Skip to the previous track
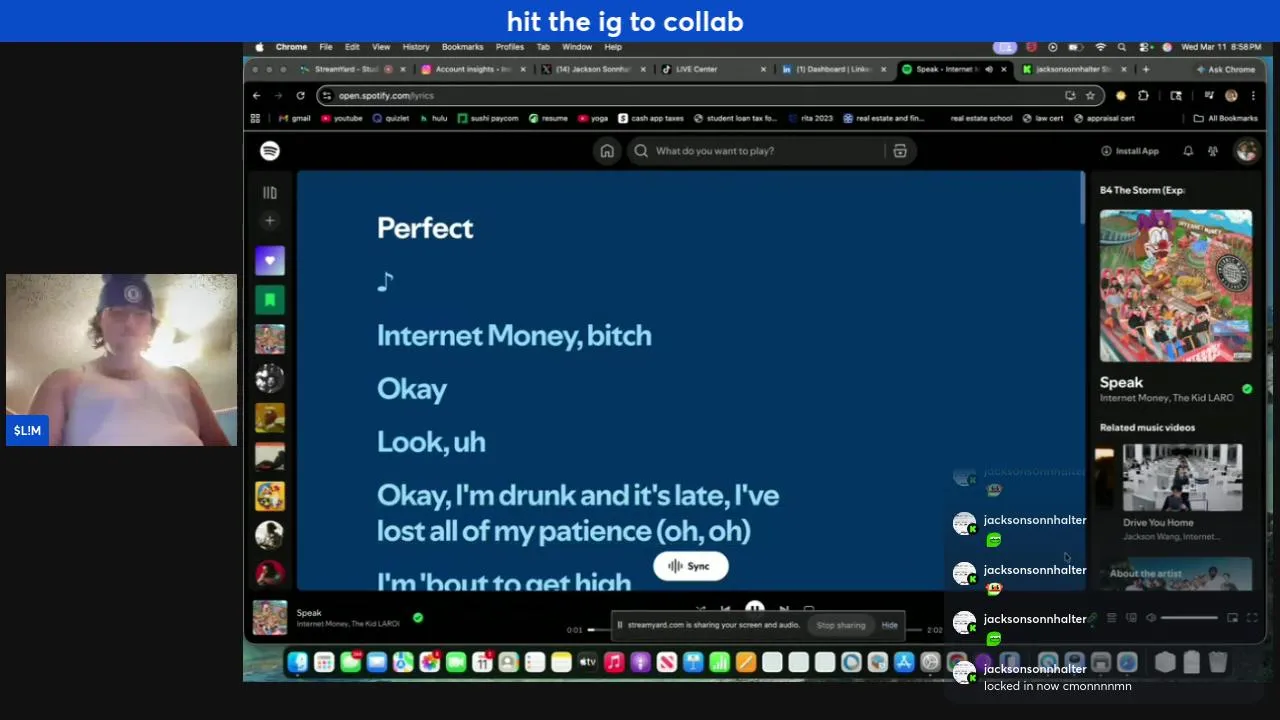The image size is (1280, 720). [x=726, y=608]
